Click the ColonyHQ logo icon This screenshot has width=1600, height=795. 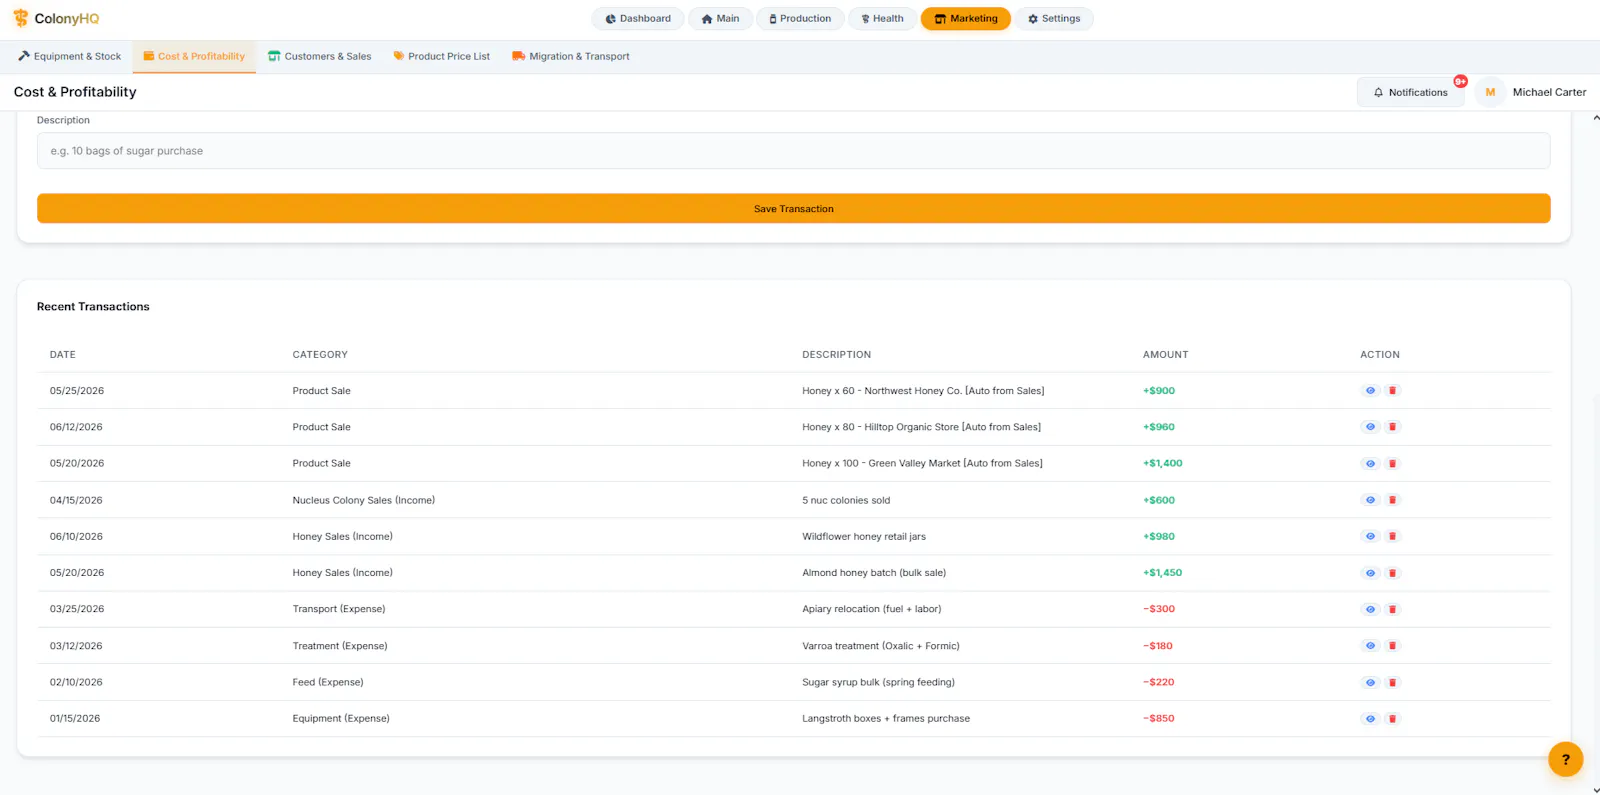21,18
